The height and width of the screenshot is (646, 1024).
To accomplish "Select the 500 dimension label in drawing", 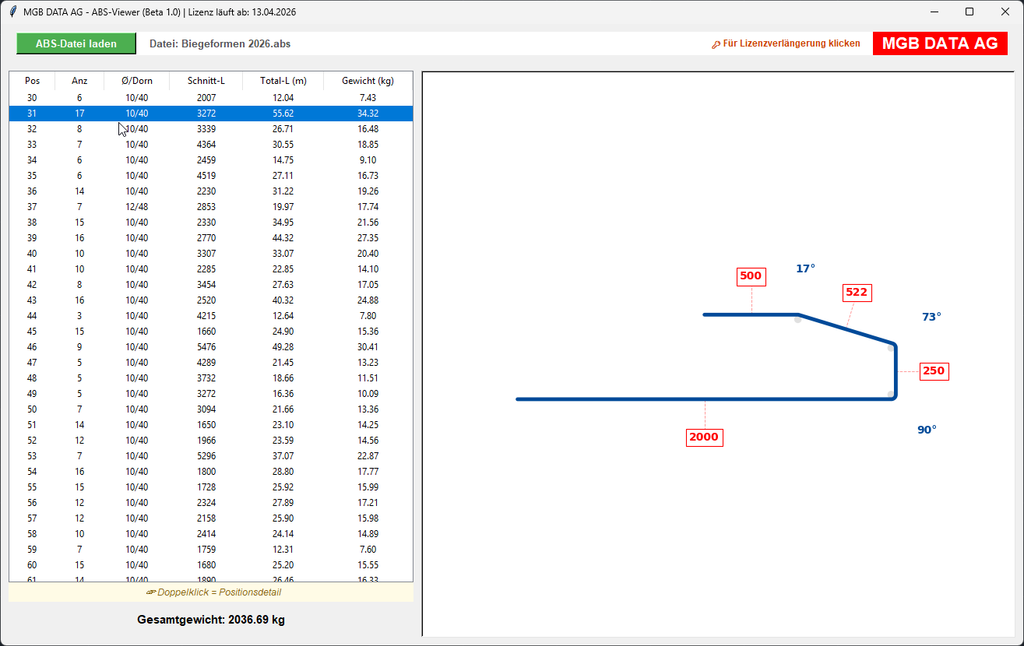I will (750, 276).
